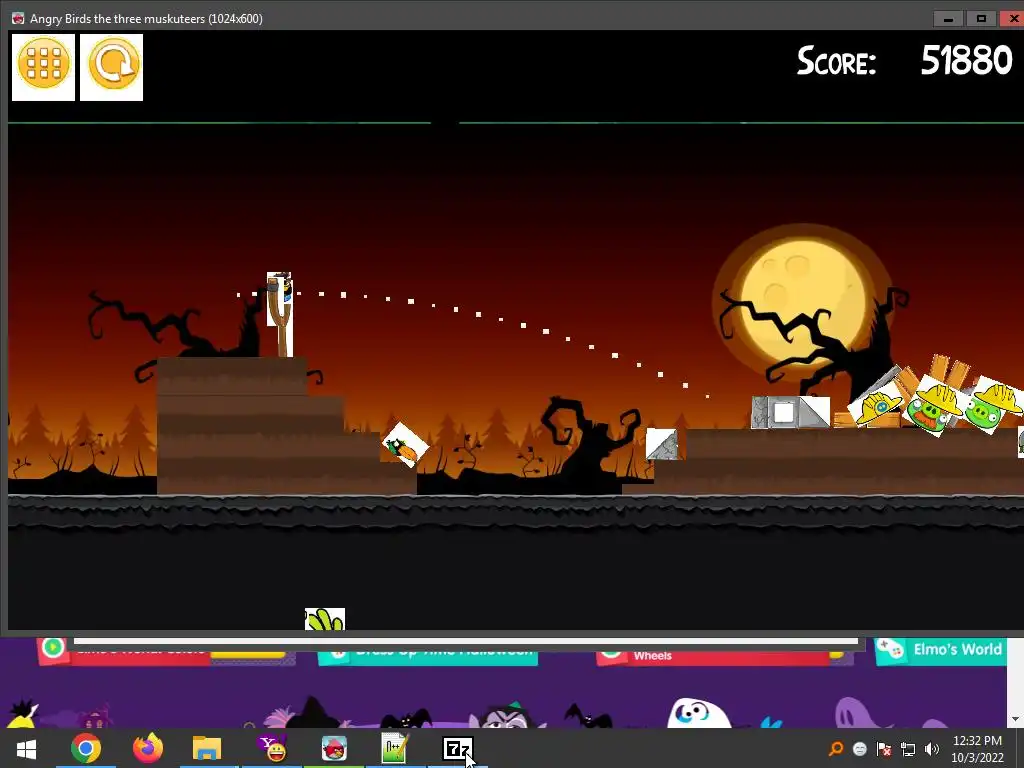This screenshot has height=768, width=1024.
Task: Open the 7-Zip taskbar icon
Action: [457, 748]
